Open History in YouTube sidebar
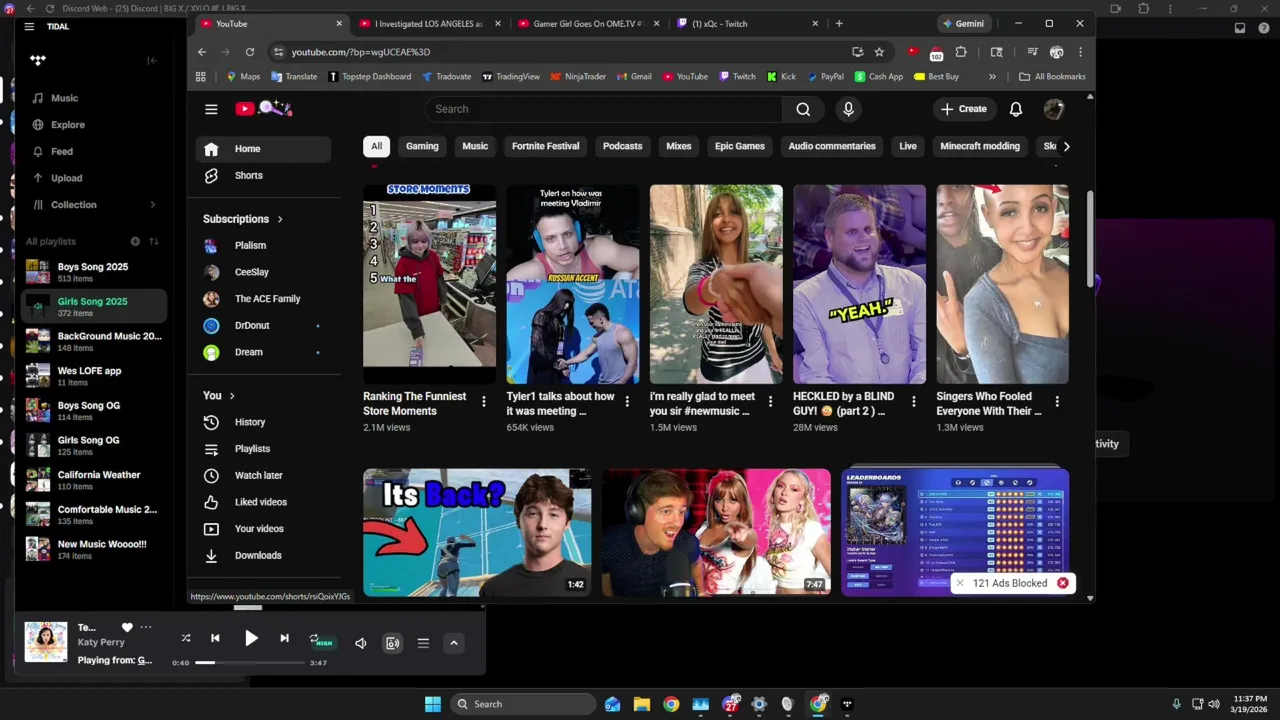1280x720 pixels. (264, 422)
